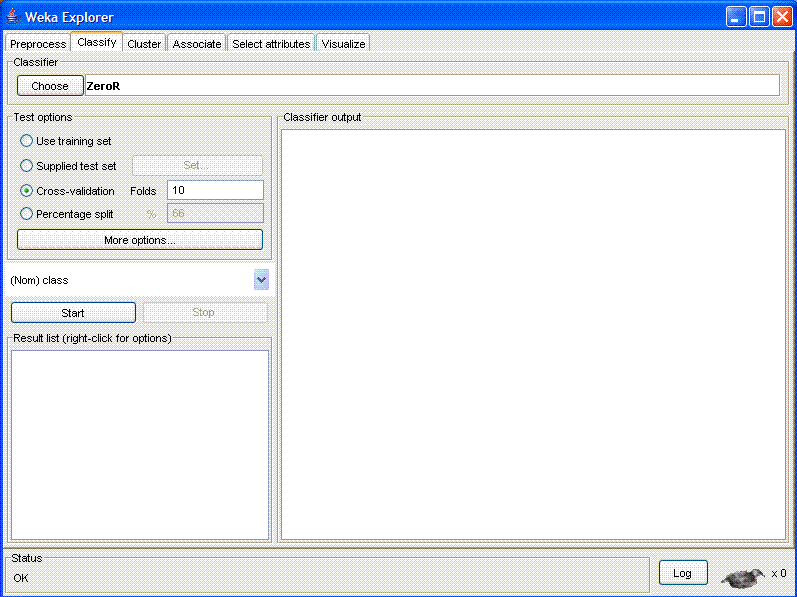Click the Result list panel
This screenshot has width=797, height=597.
point(140,445)
